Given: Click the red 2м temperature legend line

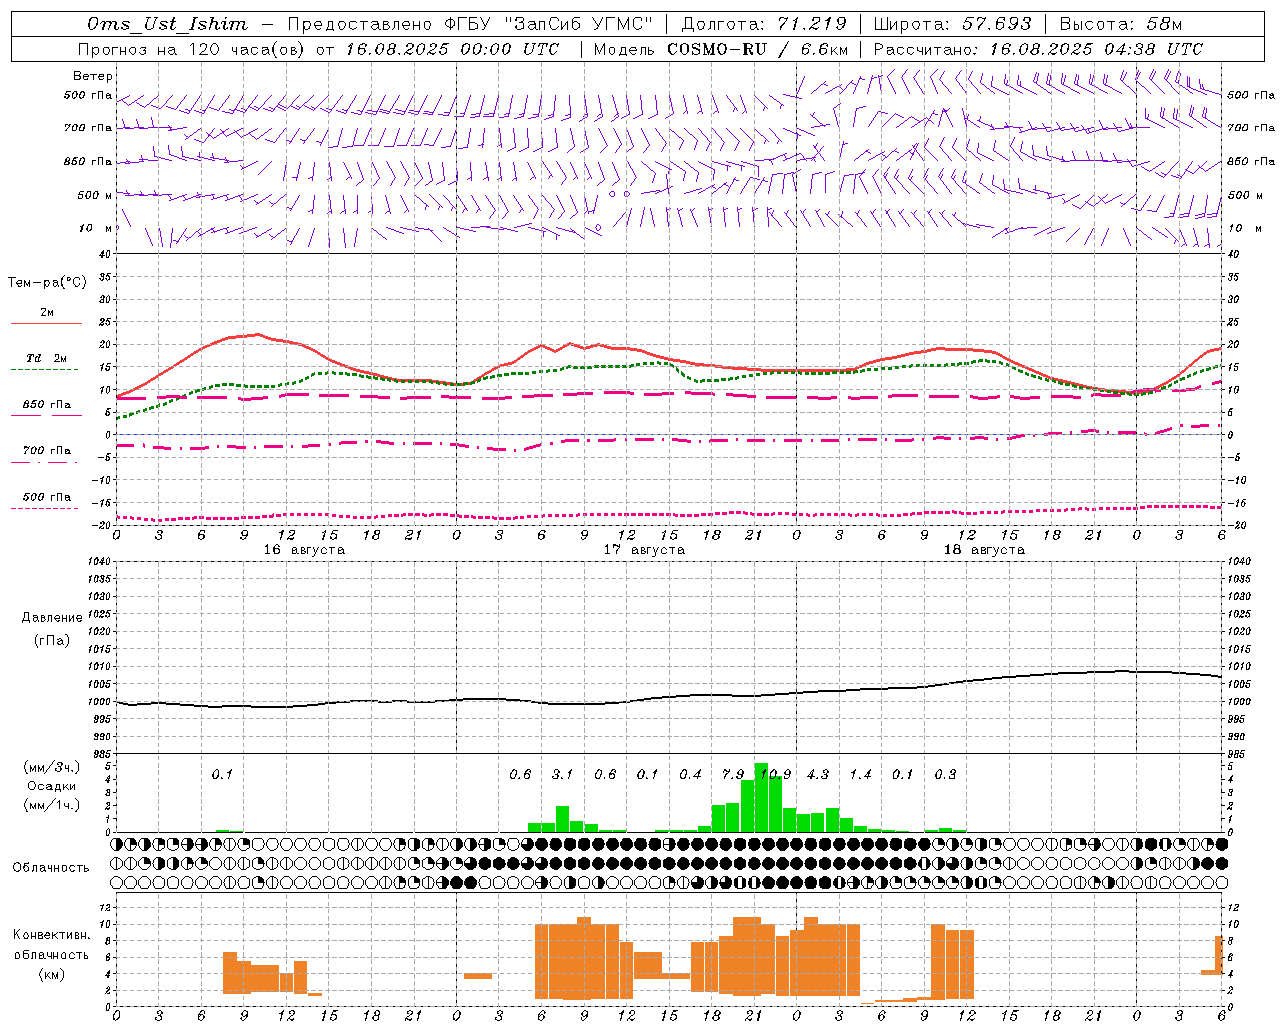Looking at the screenshot, I should (x=46, y=324).
